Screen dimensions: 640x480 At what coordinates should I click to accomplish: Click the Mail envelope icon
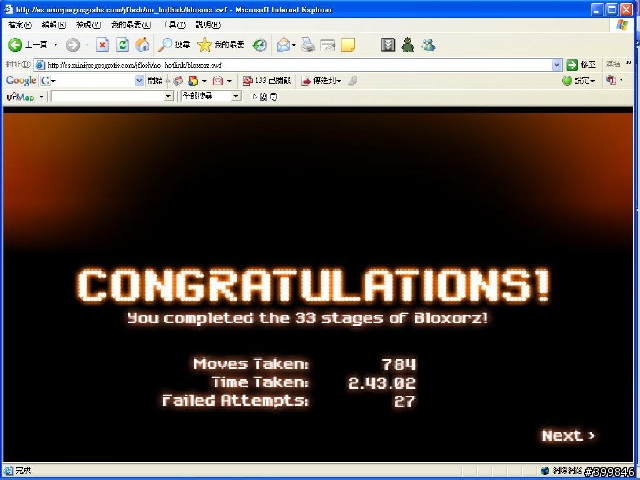[x=283, y=45]
